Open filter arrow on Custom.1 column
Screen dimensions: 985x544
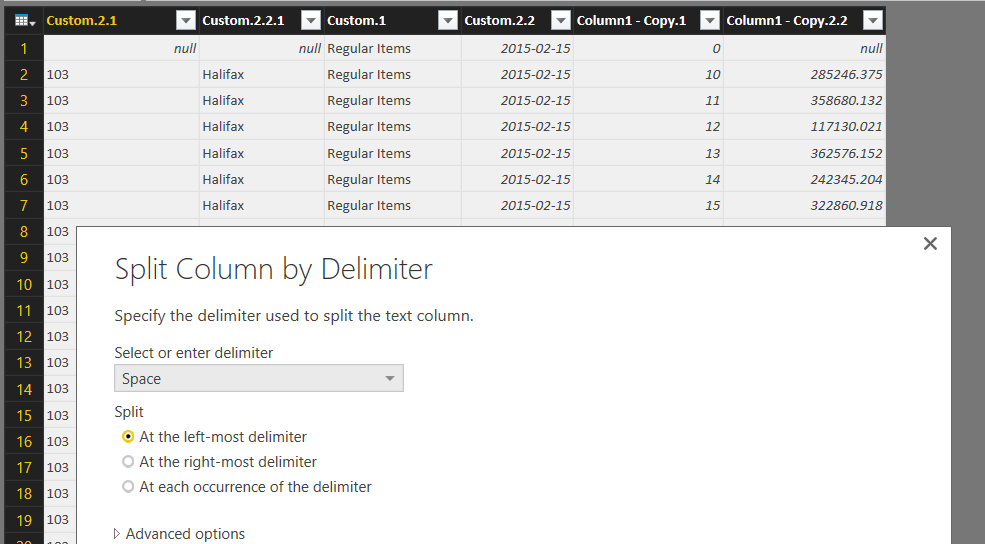coord(447,21)
